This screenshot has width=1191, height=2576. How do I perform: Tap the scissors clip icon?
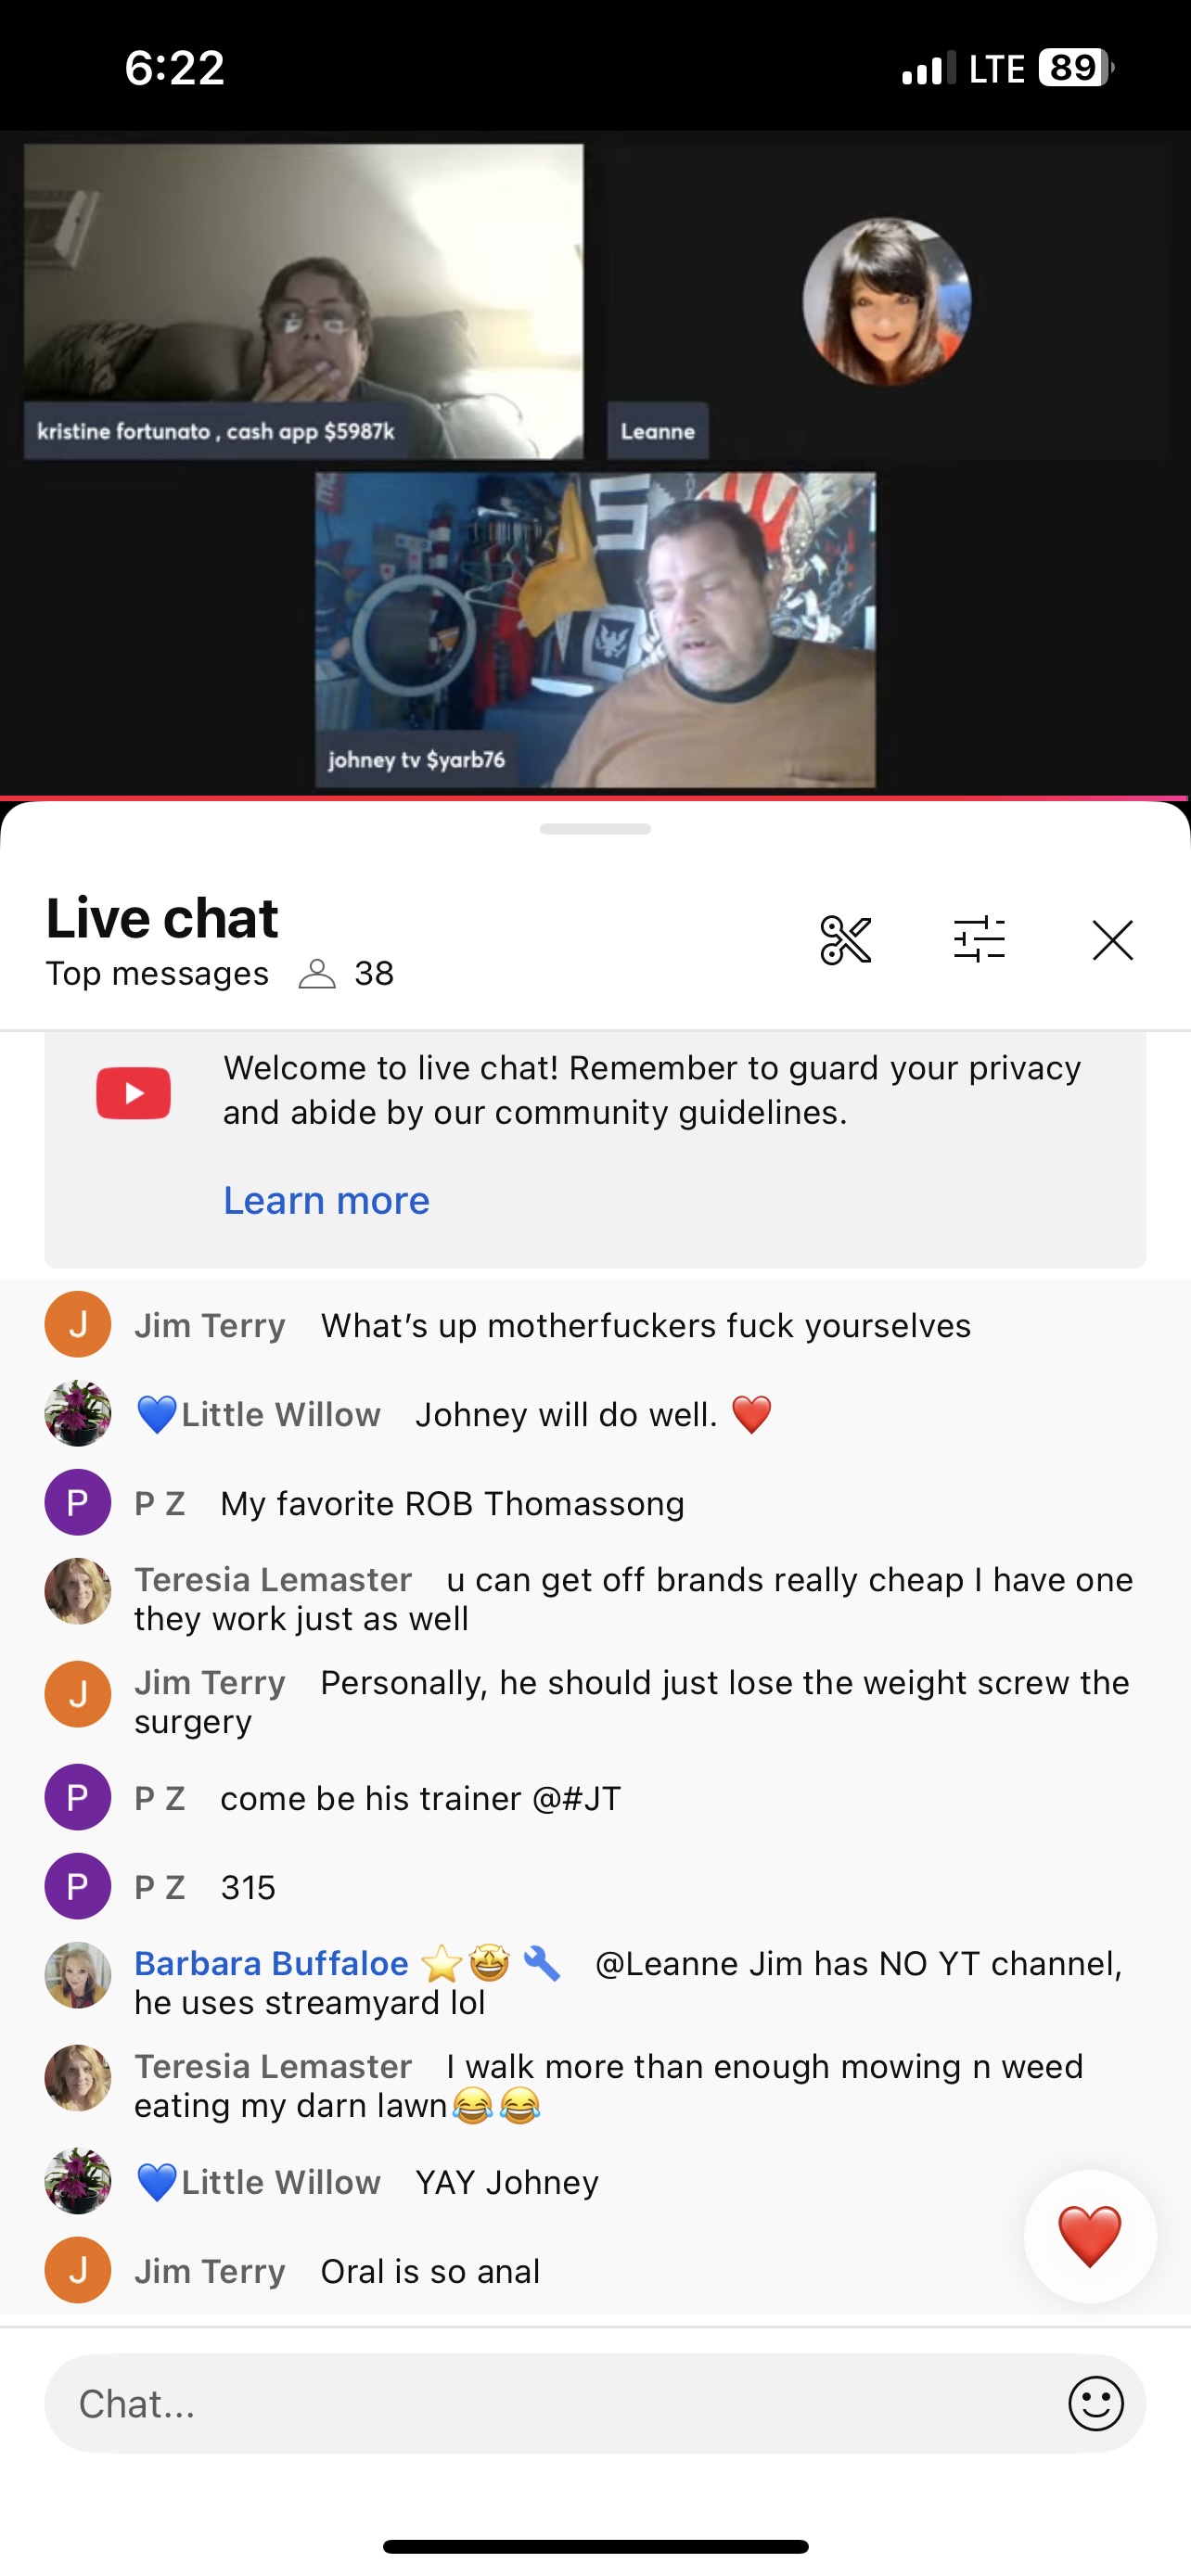coord(845,940)
